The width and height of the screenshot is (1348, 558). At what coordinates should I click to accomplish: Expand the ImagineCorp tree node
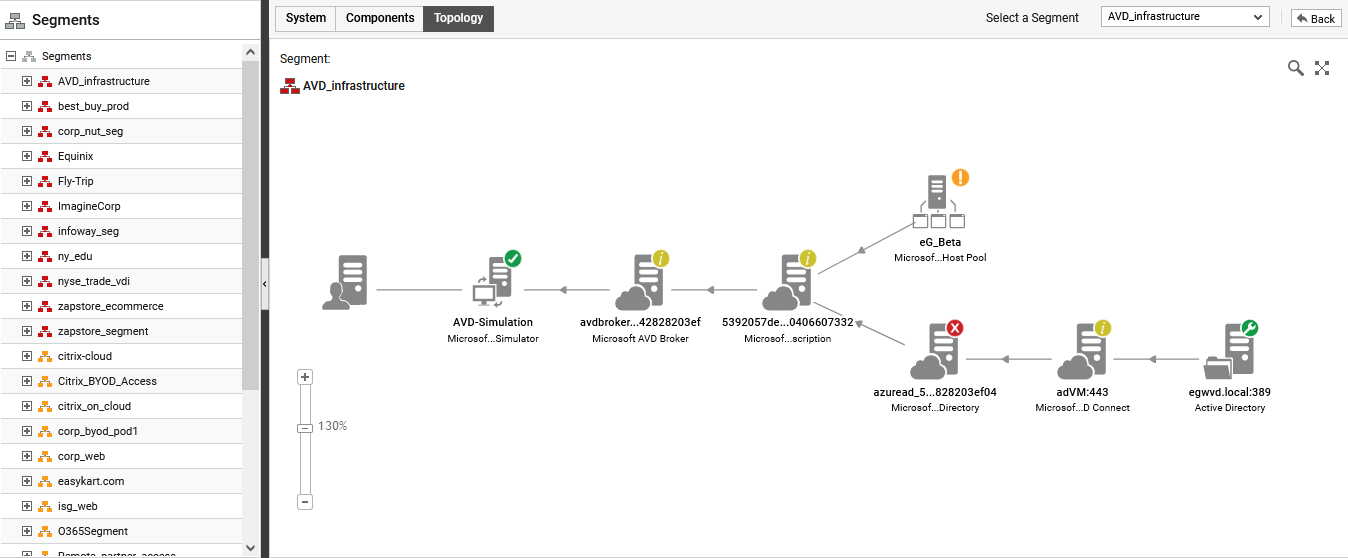coord(27,206)
